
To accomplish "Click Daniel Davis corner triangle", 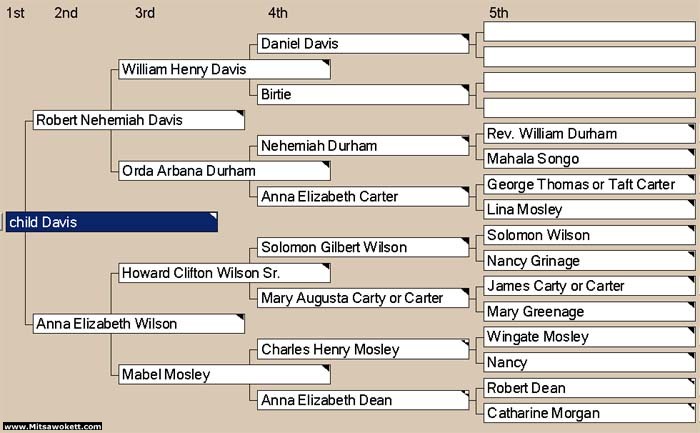I will 465,37.
